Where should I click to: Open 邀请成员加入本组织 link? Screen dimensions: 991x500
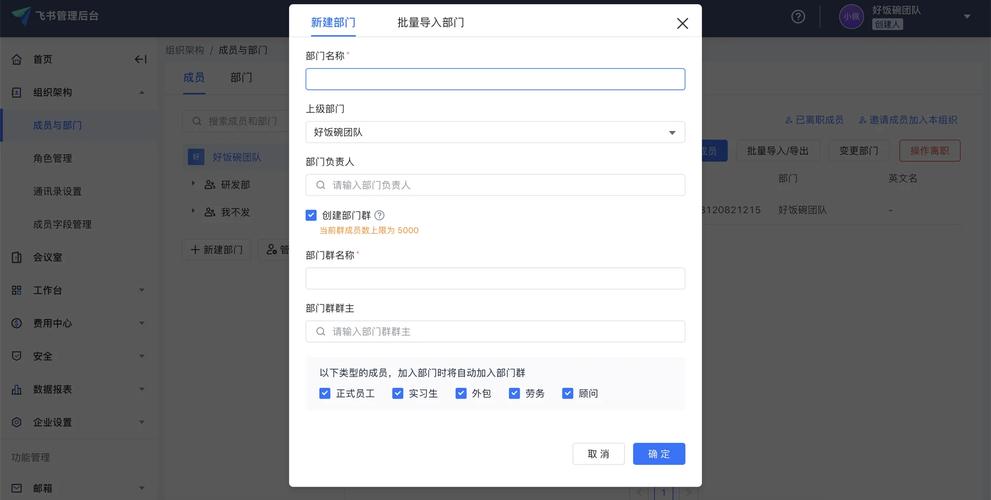coord(908,120)
